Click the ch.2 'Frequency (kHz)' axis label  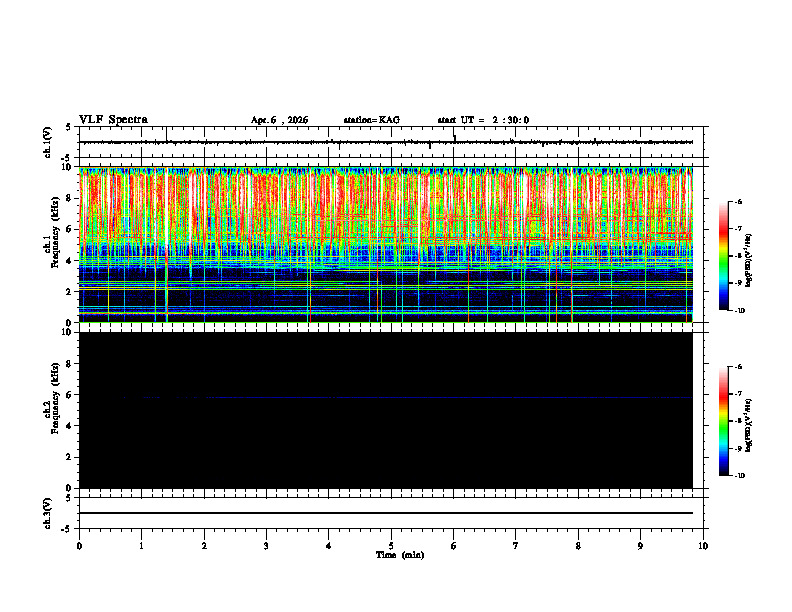[x=56, y=398]
